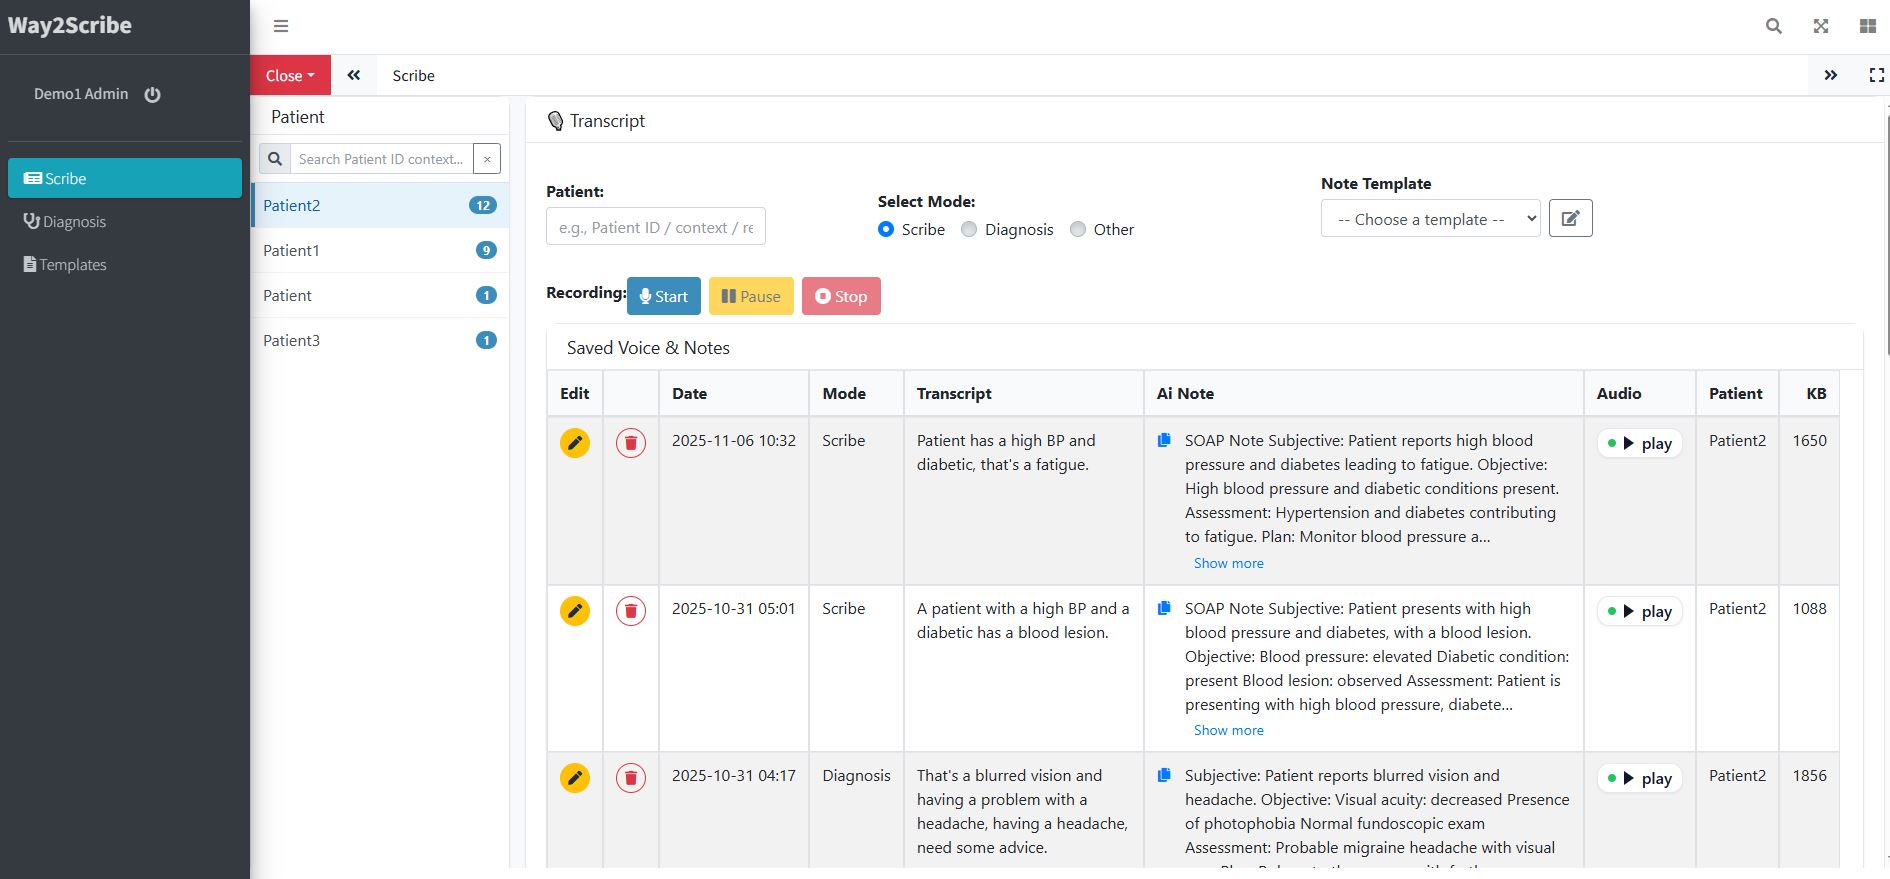Delete the 2025-10-31 05:01 record
This screenshot has width=1890, height=879.
point(631,611)
